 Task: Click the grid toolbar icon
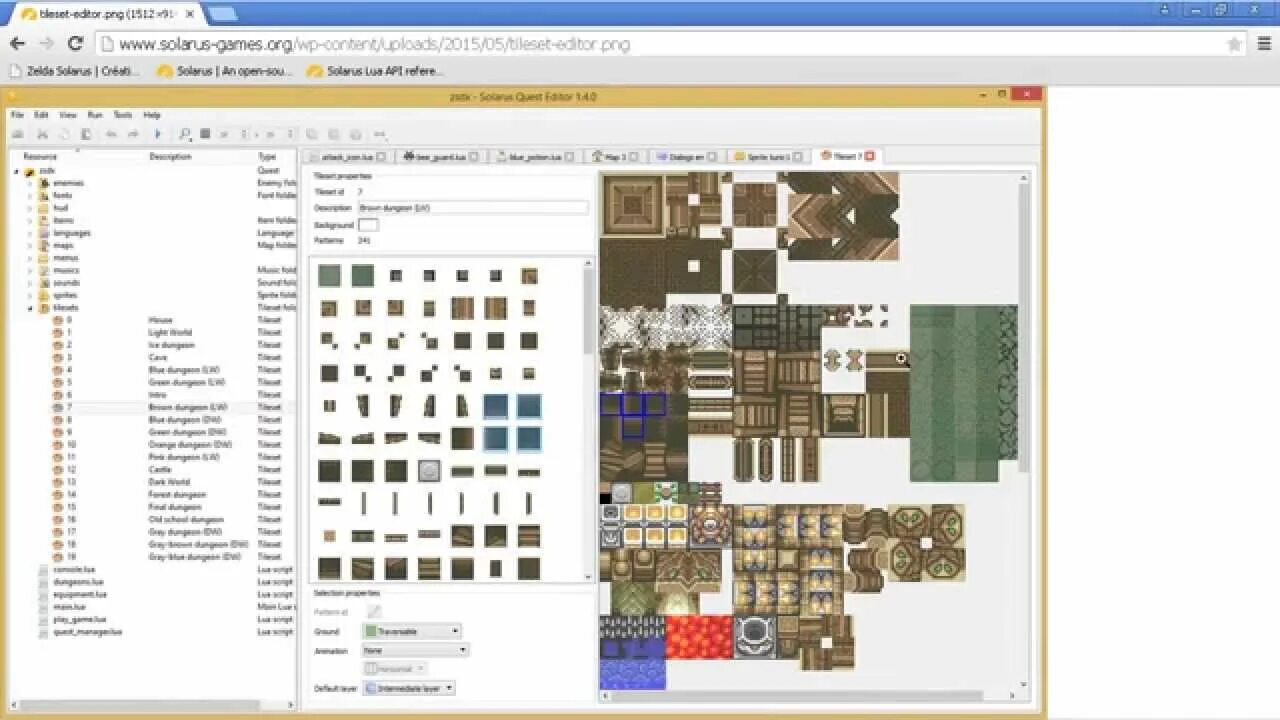pyautogui.click(x=205, y=134)
